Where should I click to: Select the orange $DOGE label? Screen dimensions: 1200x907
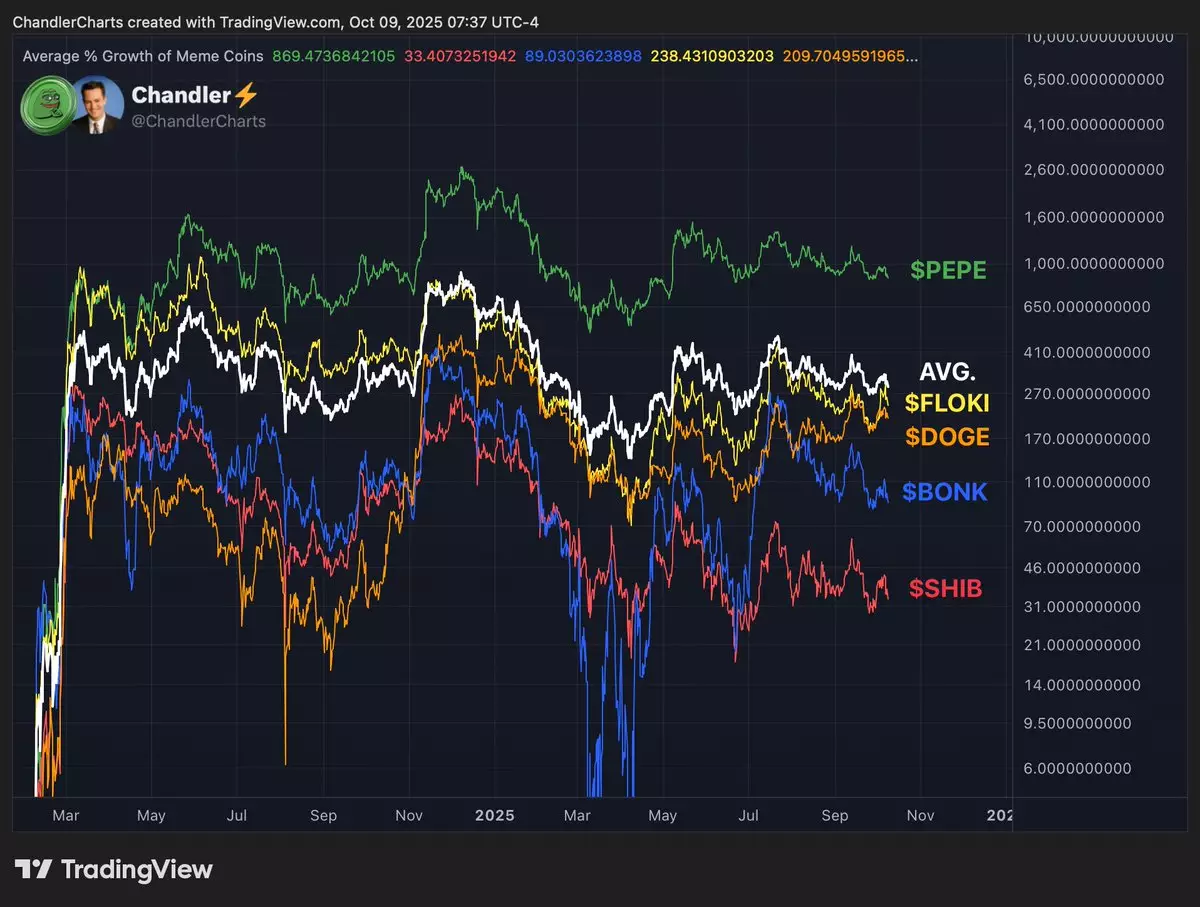tap(947, 436)
